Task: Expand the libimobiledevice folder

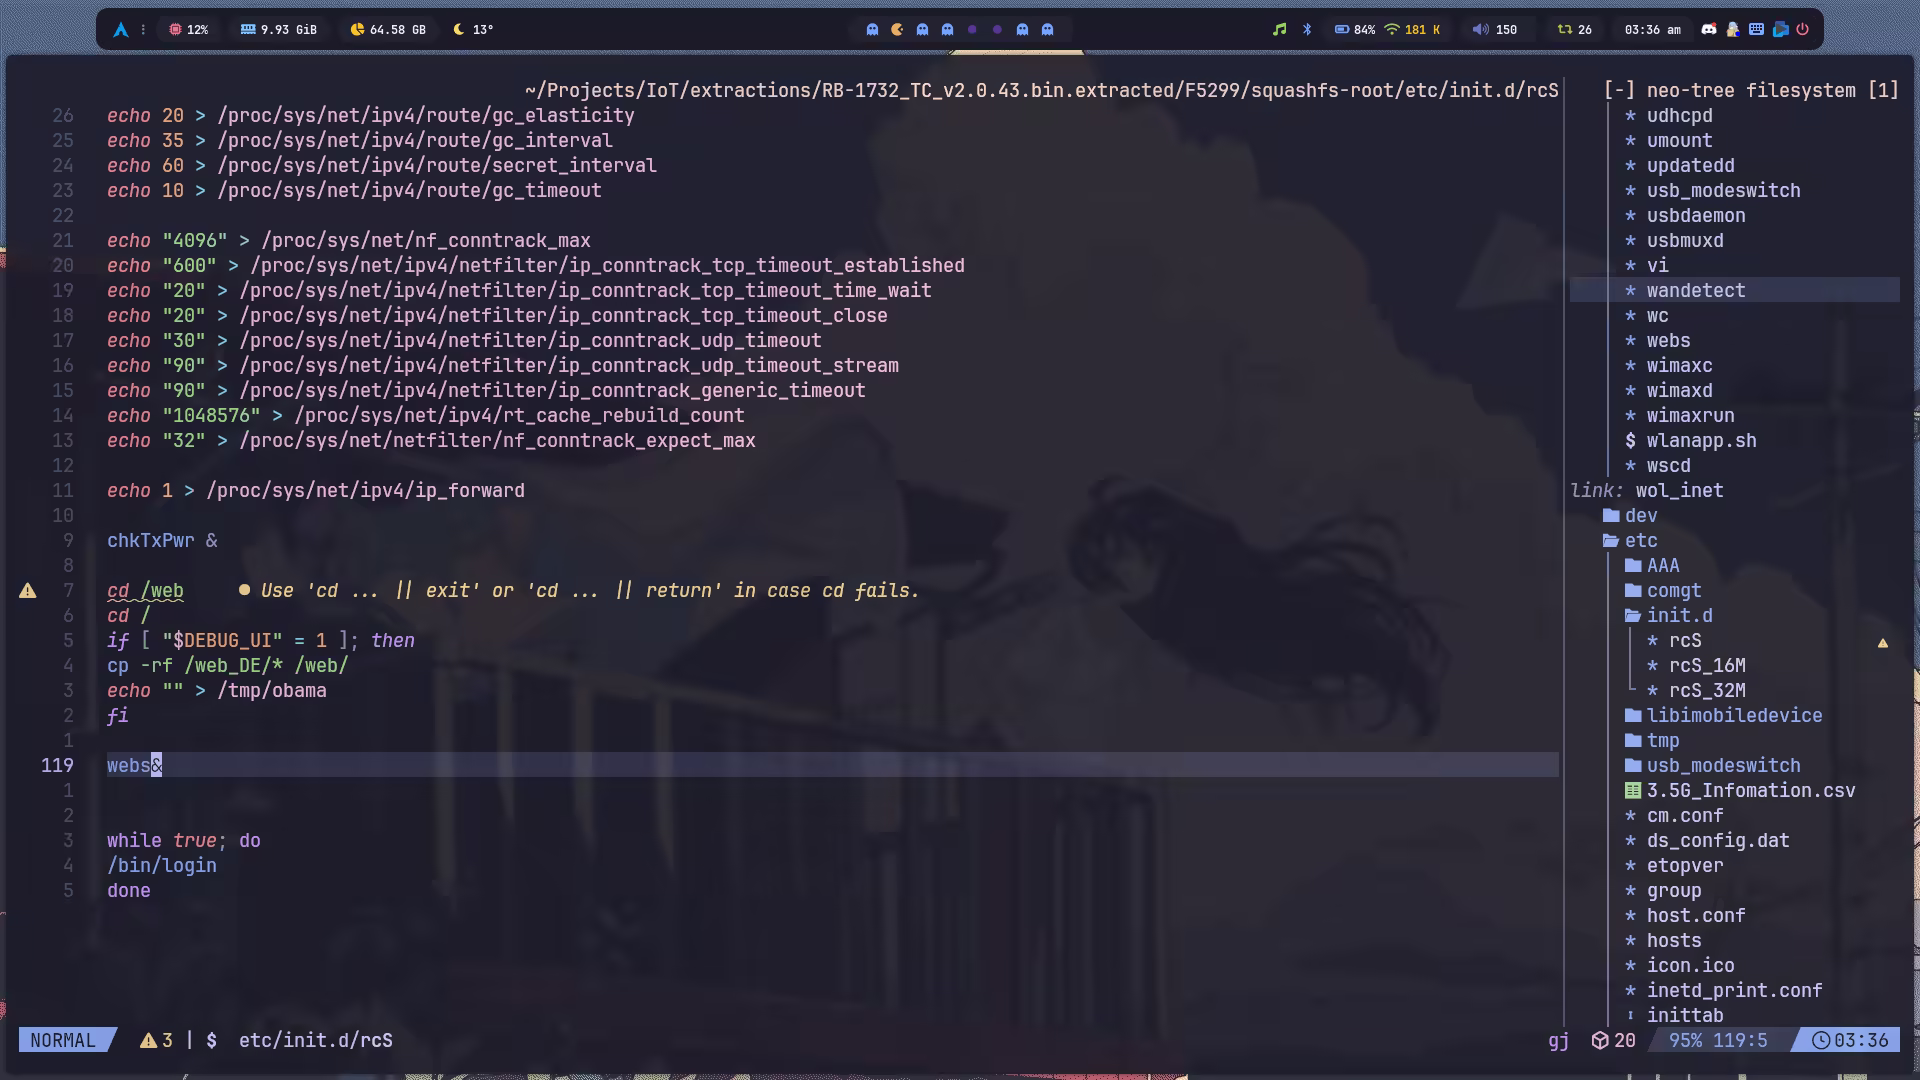Action: point(1733,716)
